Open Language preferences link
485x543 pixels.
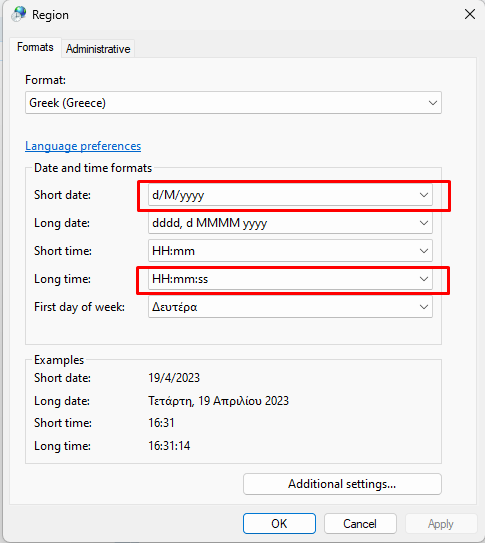pyautogui.click(x=83, y=146)
